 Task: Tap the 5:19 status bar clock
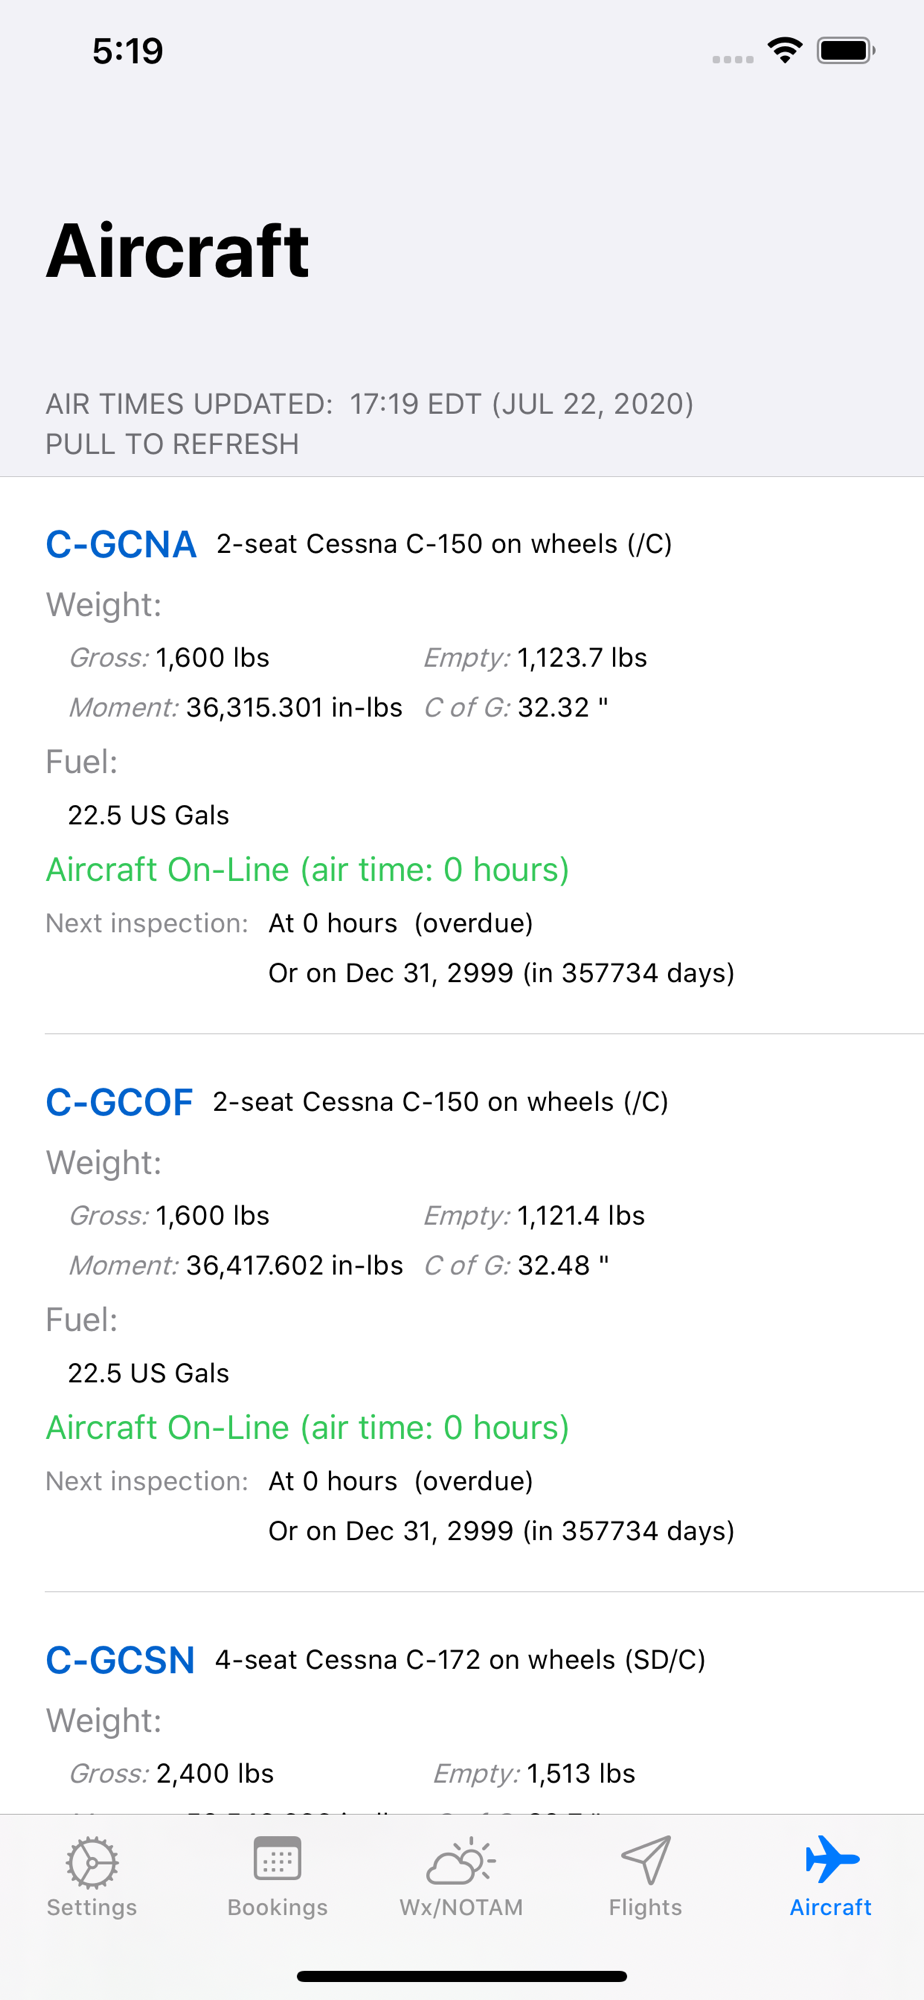pos(128,51)
